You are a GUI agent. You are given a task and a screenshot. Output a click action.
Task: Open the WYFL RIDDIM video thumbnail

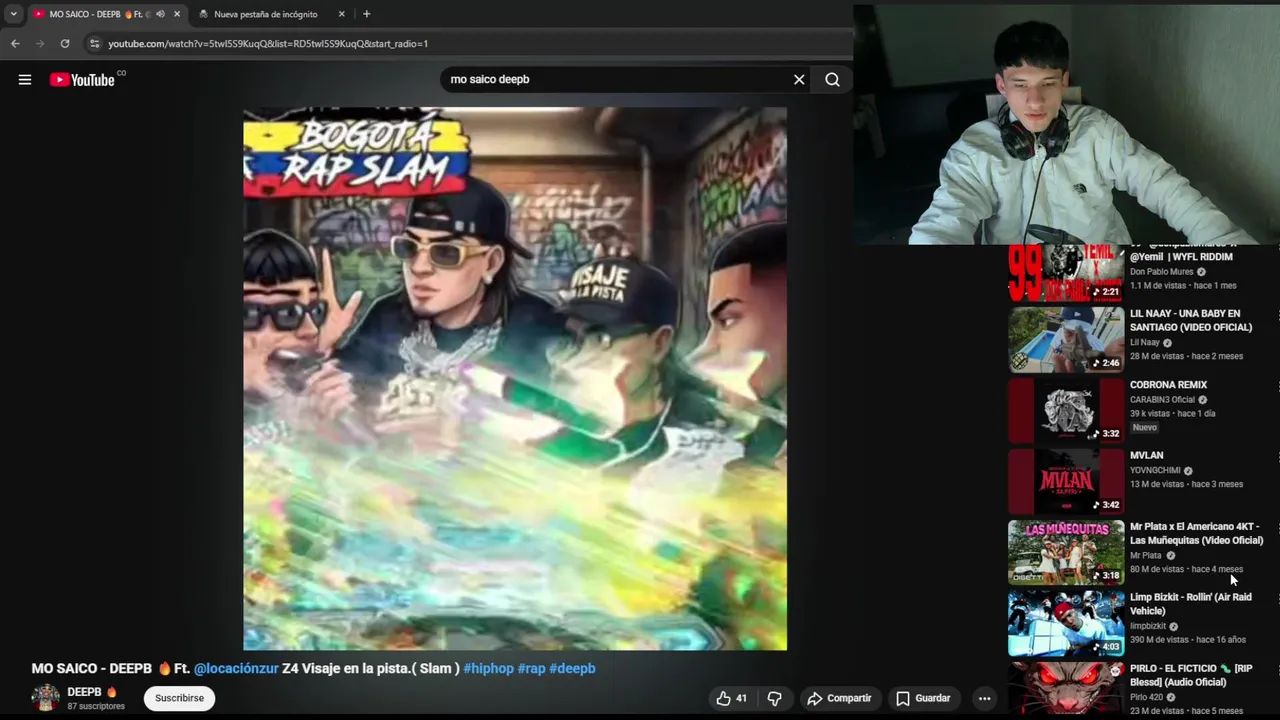1066,272
